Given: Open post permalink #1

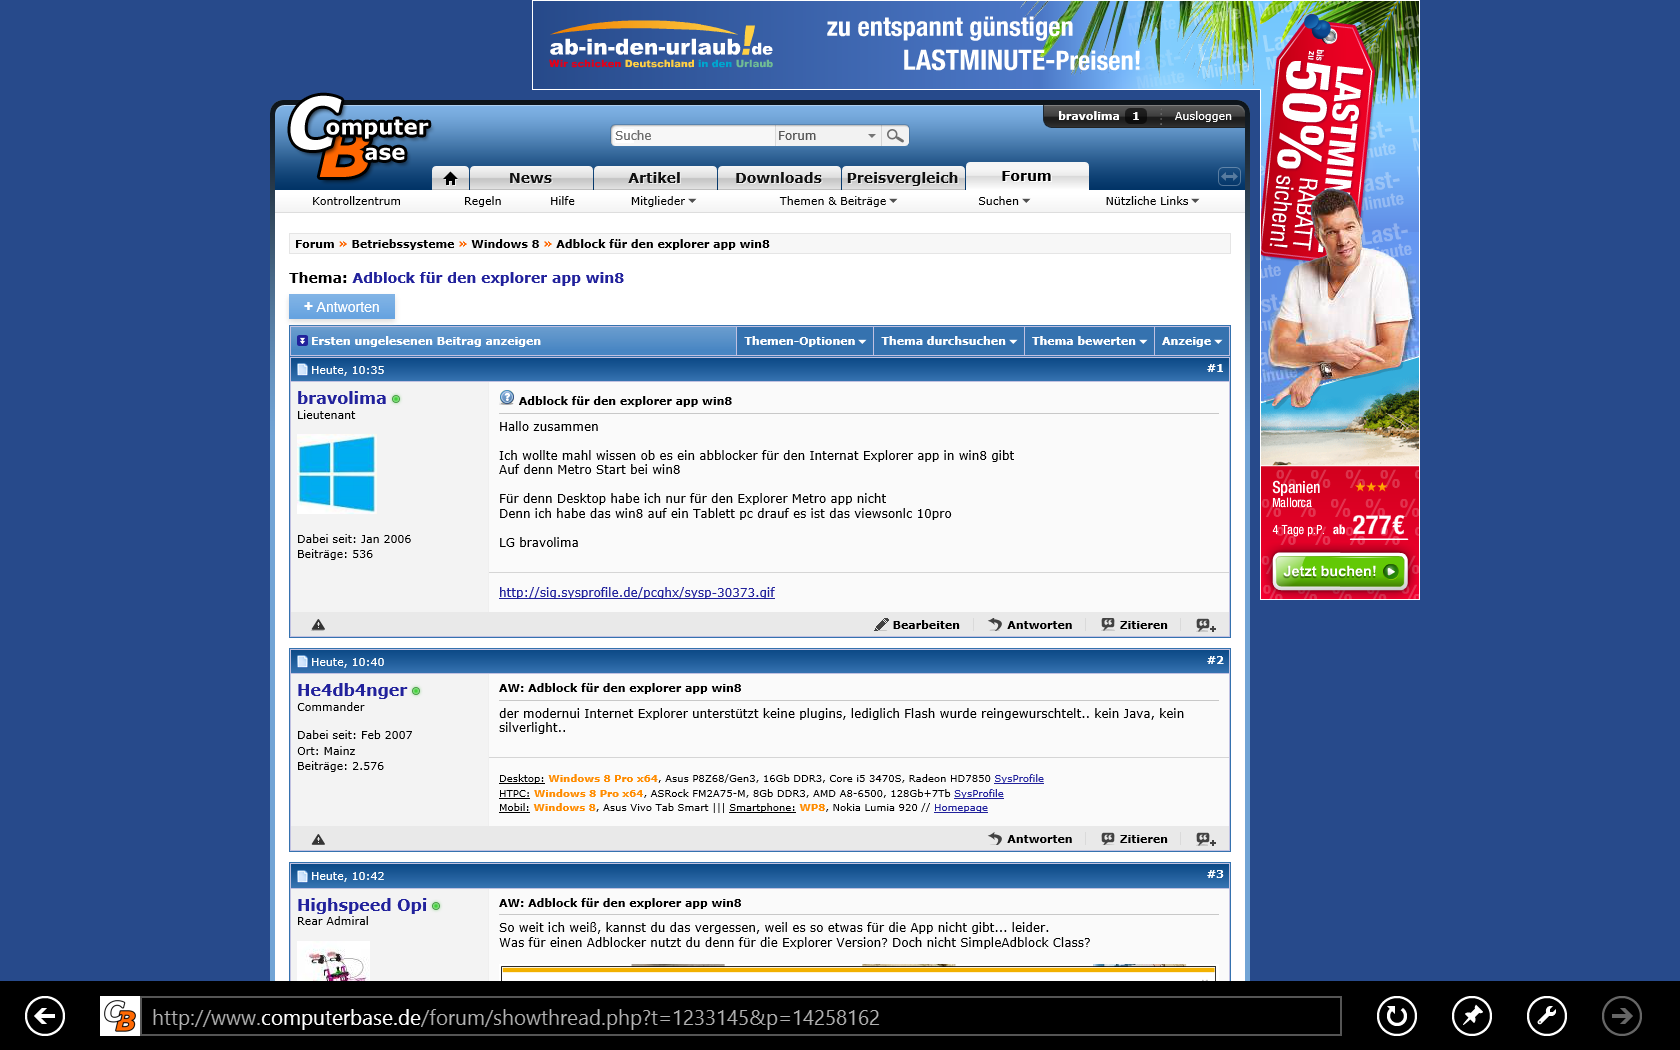Looking at the screenshot, I should point(1215,369).
